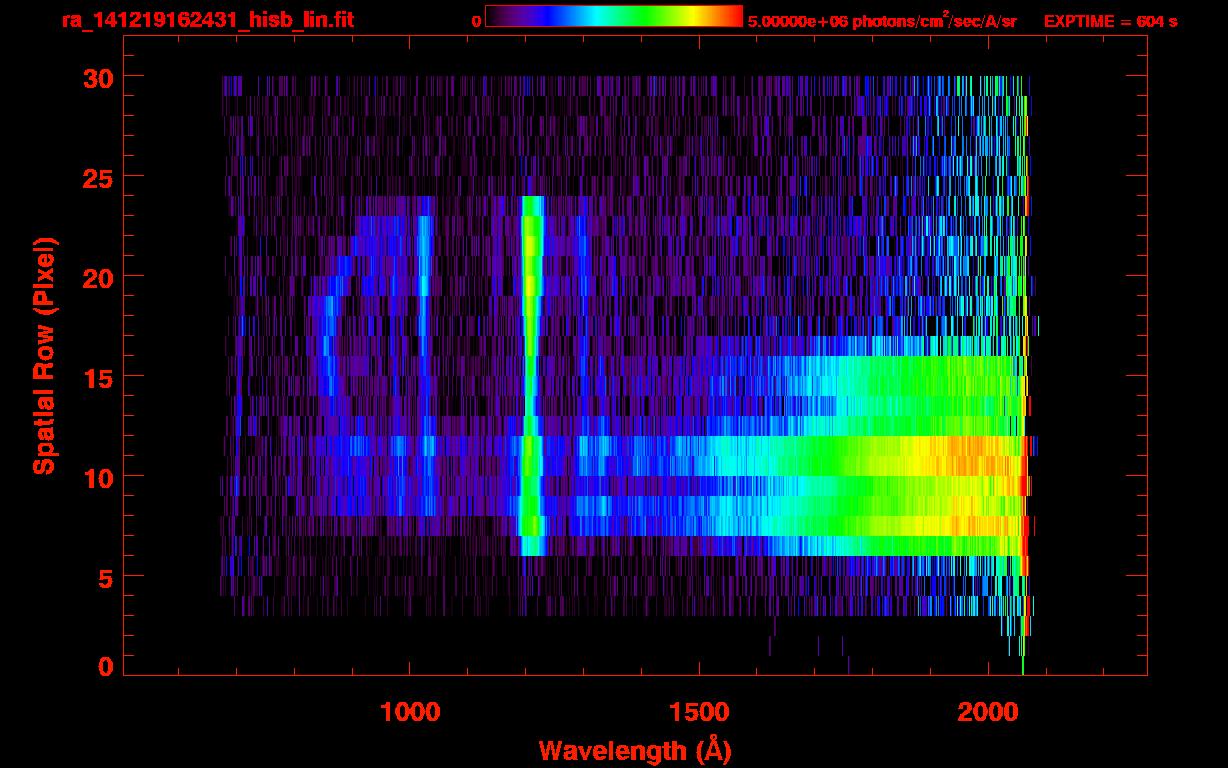Click the 1500 wavelength tick label
The height and width of the screenshot is (768, 1228).
(698, 711)
